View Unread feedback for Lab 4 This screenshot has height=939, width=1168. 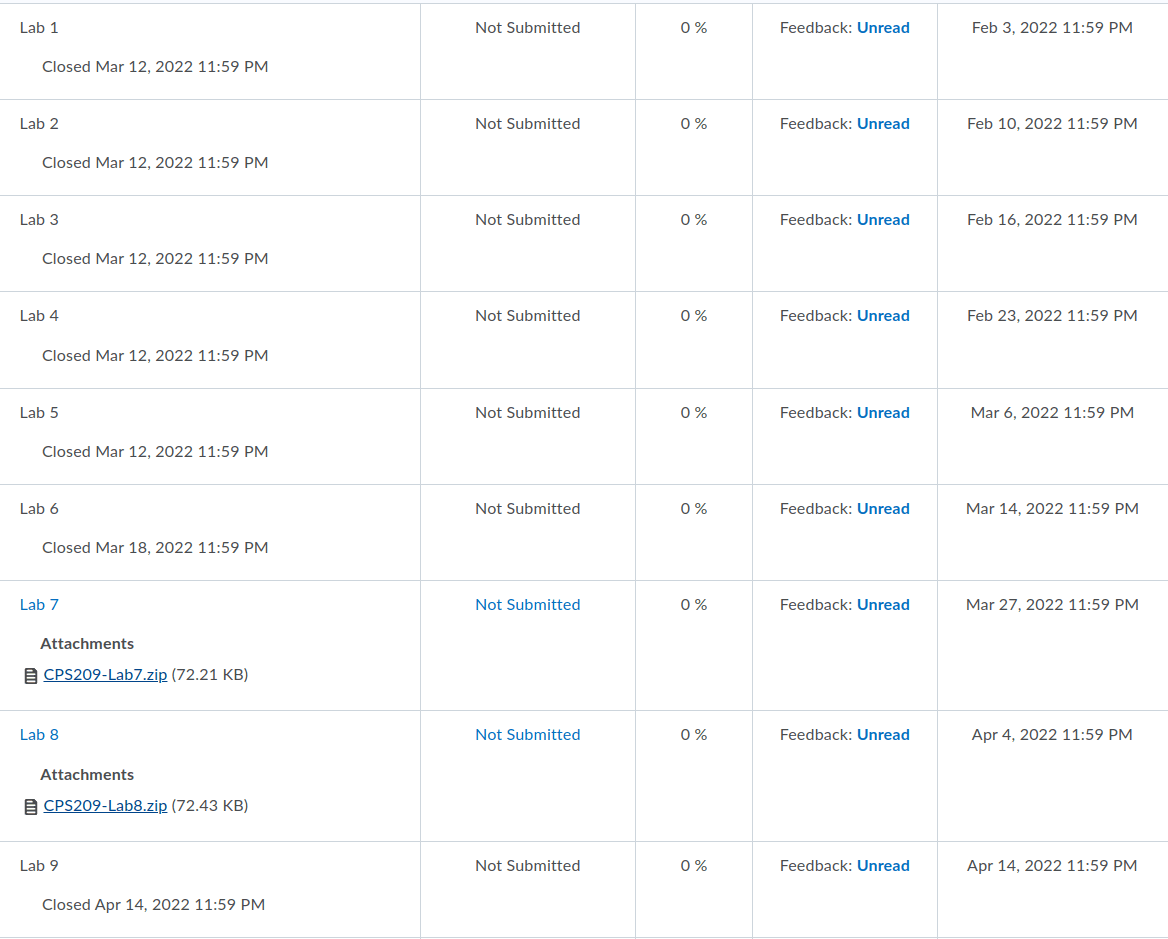tap(883, 316)
